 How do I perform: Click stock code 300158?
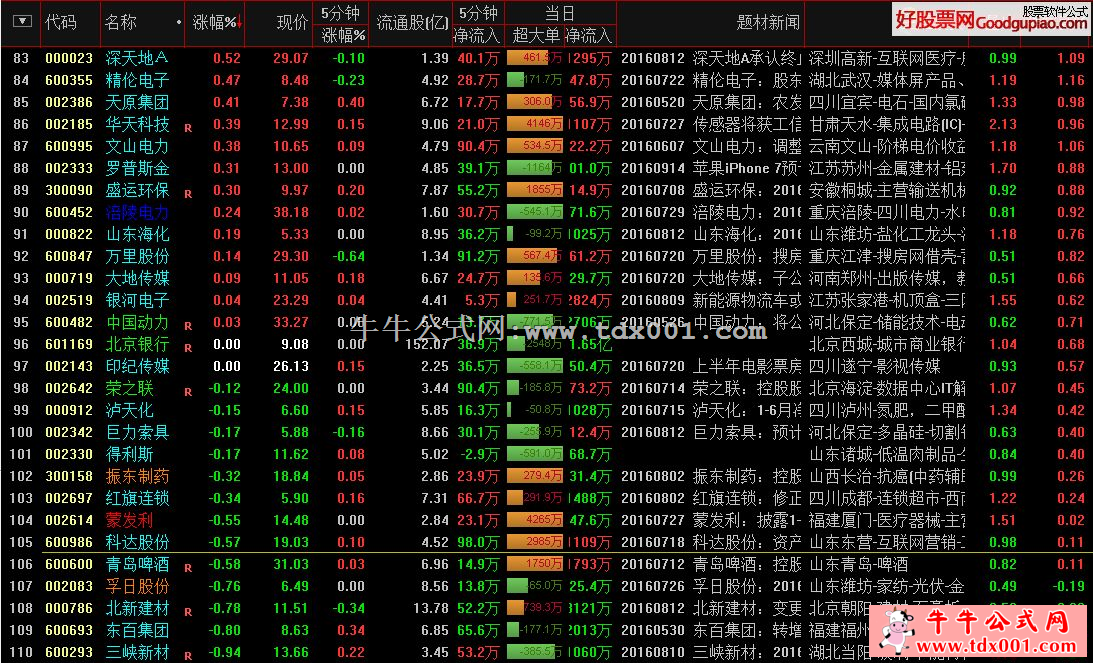point(69,476)
